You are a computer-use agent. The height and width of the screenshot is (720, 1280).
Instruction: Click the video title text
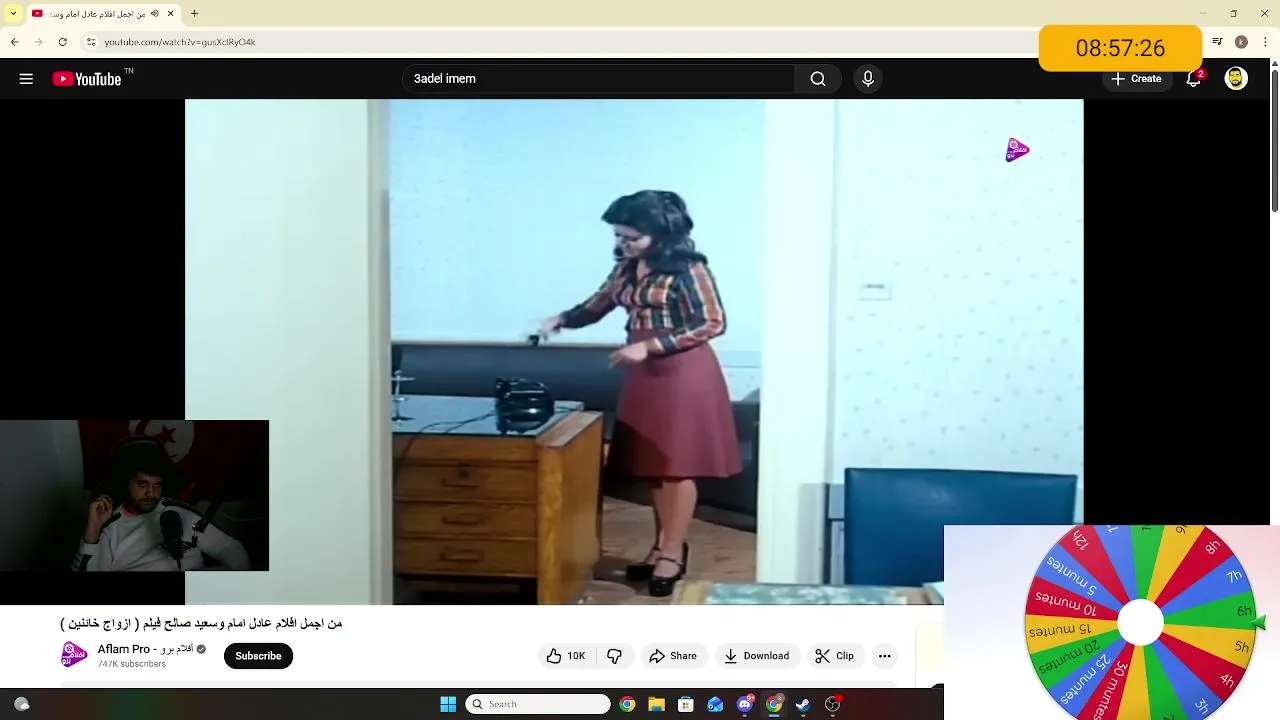pyautogui.click(x=201, y=623)
